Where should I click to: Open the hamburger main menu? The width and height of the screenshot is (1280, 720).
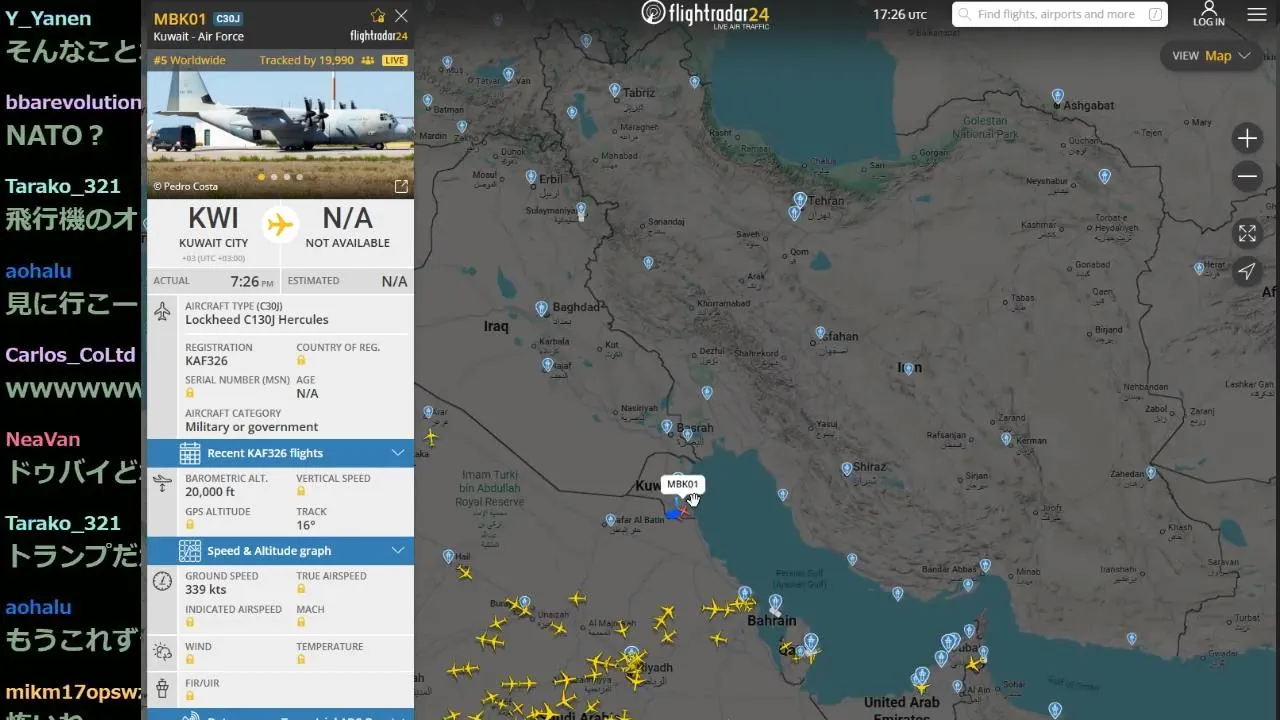(1257, 15)
